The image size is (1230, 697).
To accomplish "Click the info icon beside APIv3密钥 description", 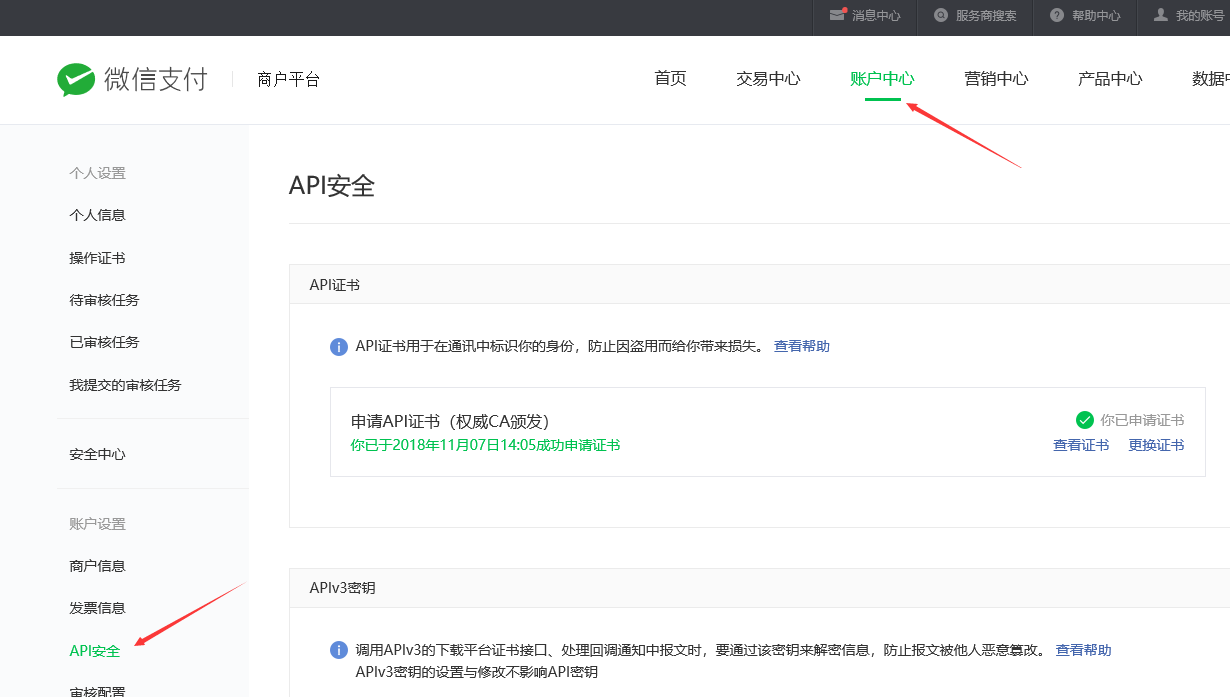I will (x=339, y=651).
